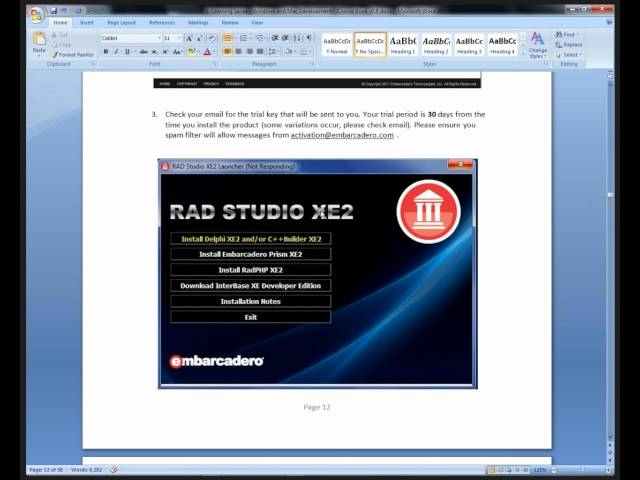The width and height of the screenshot is (640, 480).
Task: Open the Change Case dropdown
Action: coord(177,52)
